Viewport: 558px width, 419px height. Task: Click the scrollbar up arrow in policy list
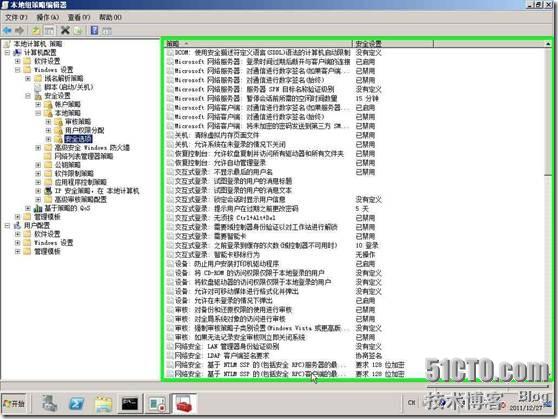pos(548,44)
